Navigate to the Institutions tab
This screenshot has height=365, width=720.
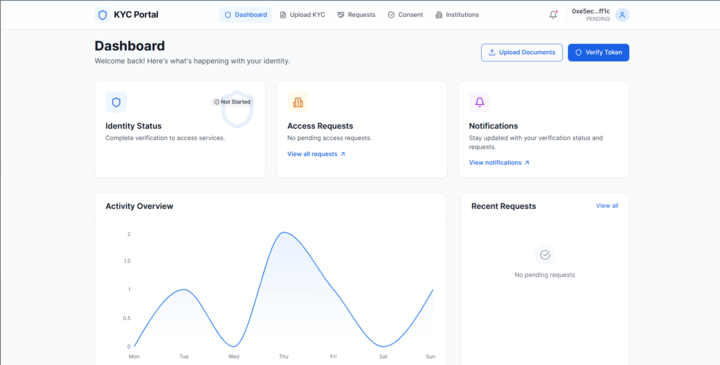[457, 15]
